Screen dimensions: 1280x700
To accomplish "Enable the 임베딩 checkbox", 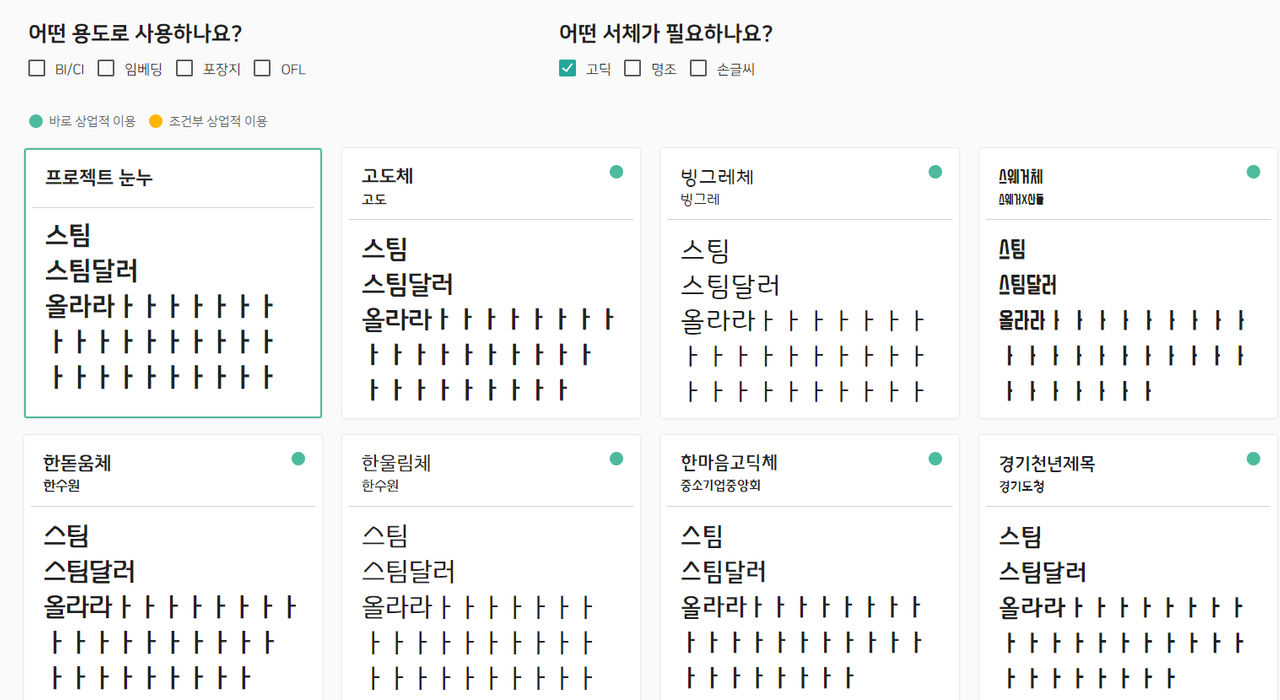I will coord(106,68).
